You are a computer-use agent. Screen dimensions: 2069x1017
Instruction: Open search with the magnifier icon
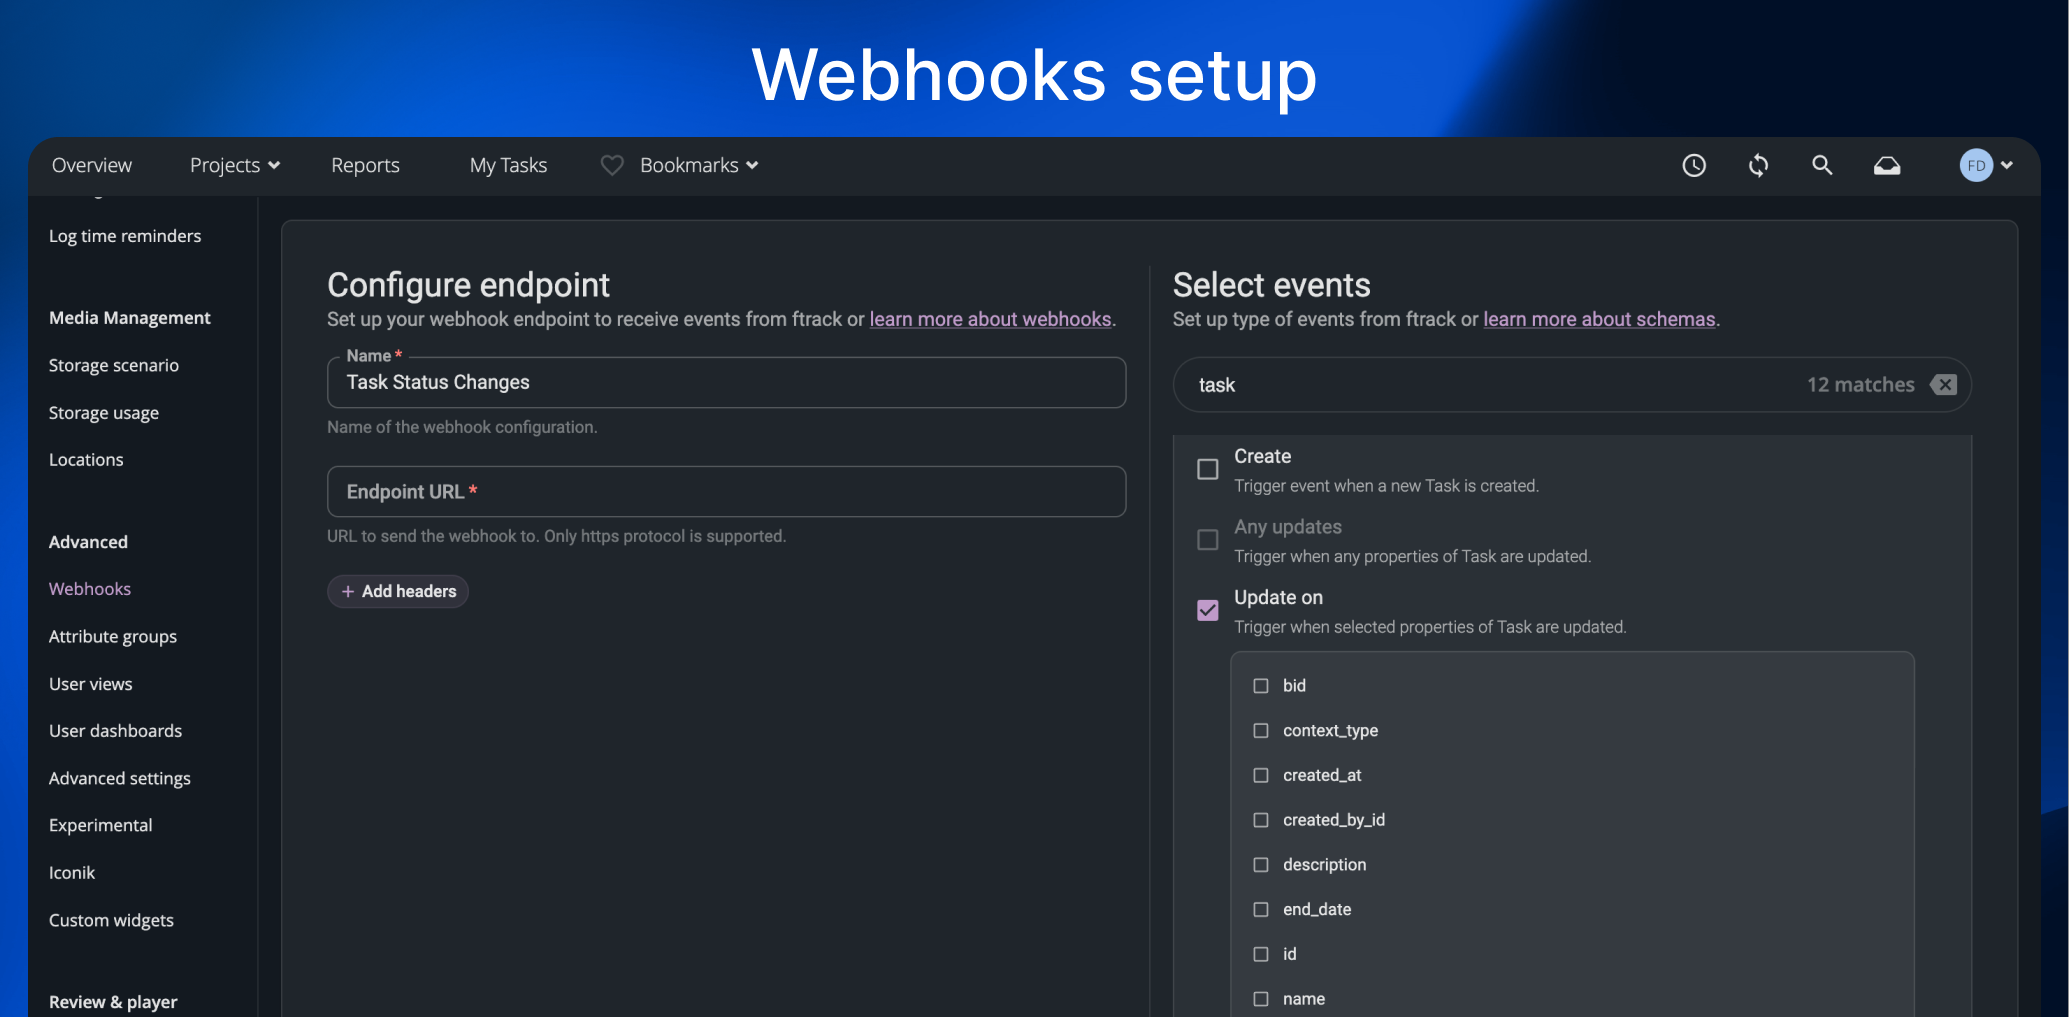click(x=1822, y=166)
